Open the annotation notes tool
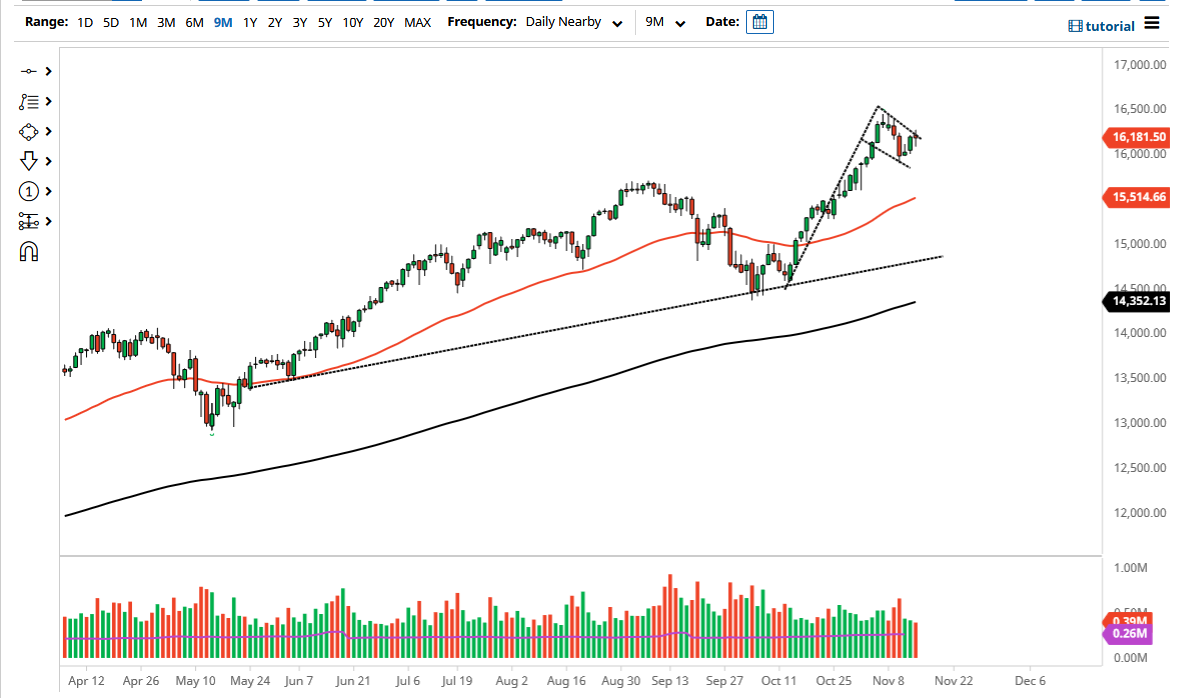Image resolution: width=1179 pixels, height=698 pixels. (x=27, y=101)
